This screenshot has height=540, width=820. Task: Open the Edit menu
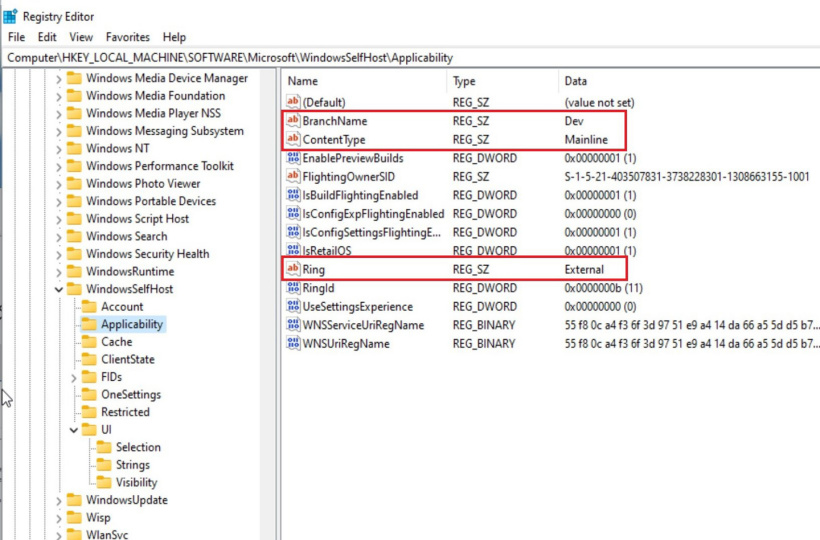46,37
